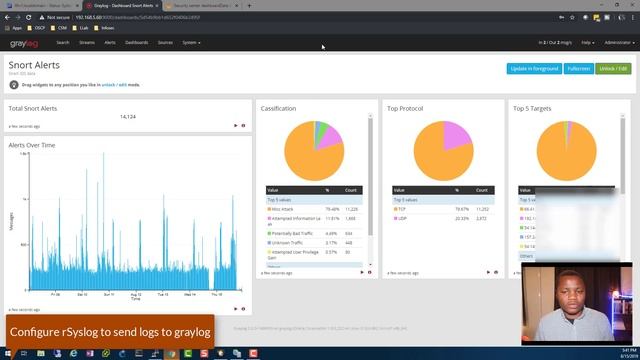This screenshot has width=640, height=360.
Task: Open Task View on the taskbar
Action: coord(24,353)
